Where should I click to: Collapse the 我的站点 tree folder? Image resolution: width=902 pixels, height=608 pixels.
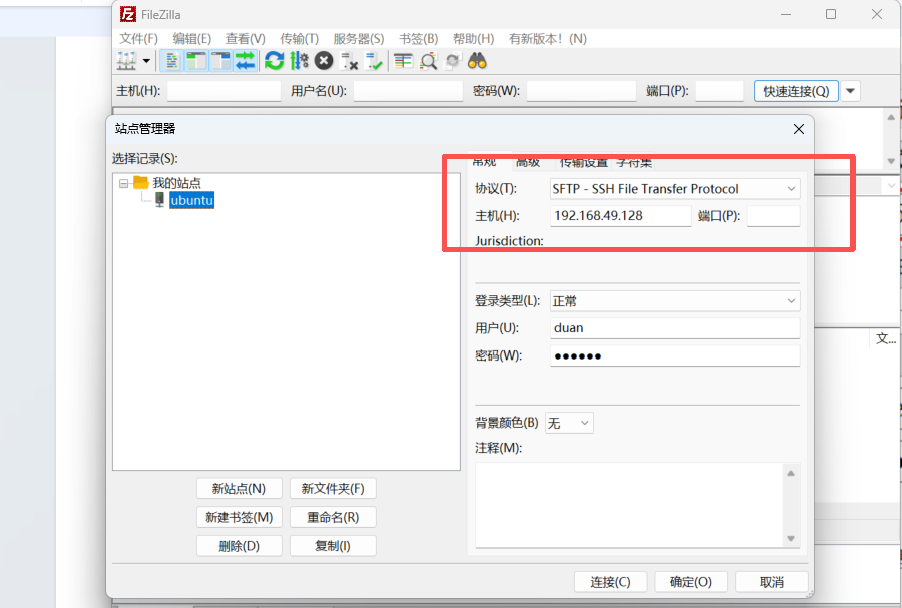pyautogui.click(x=123, y=183)
